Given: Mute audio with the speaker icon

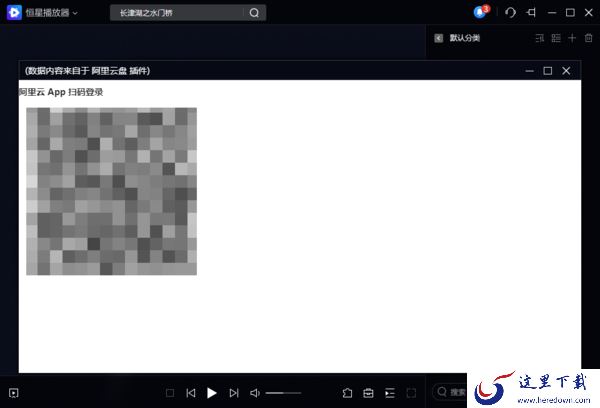Looking at the screenshot, I should pos(255,393).
